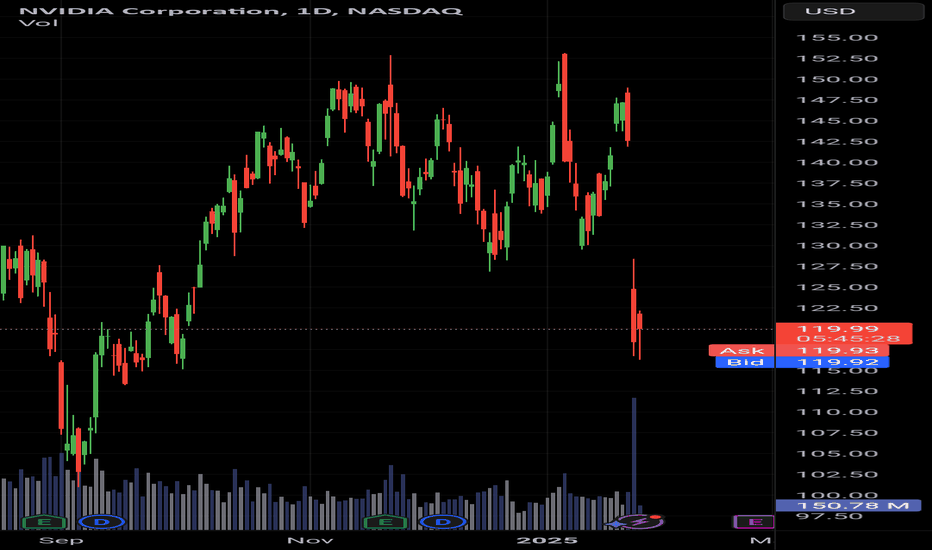Click the 150.78 M volume label
The image size is (932, 550).
click(x=848, y=505)
